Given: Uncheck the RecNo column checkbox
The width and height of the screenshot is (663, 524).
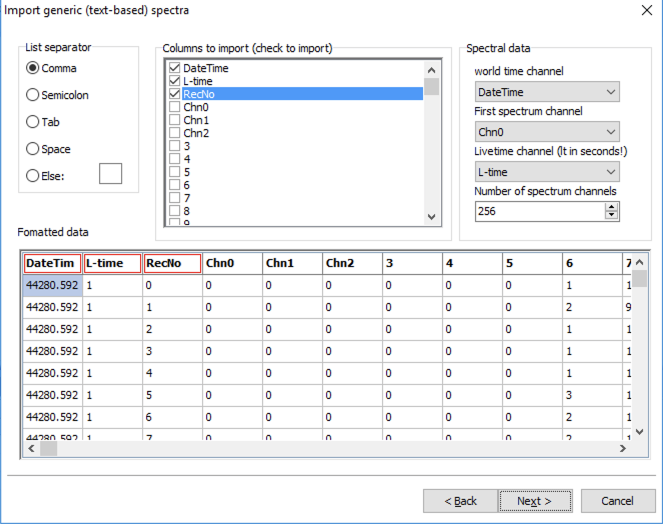Looking at the screenshot, I should click(175, 94).
